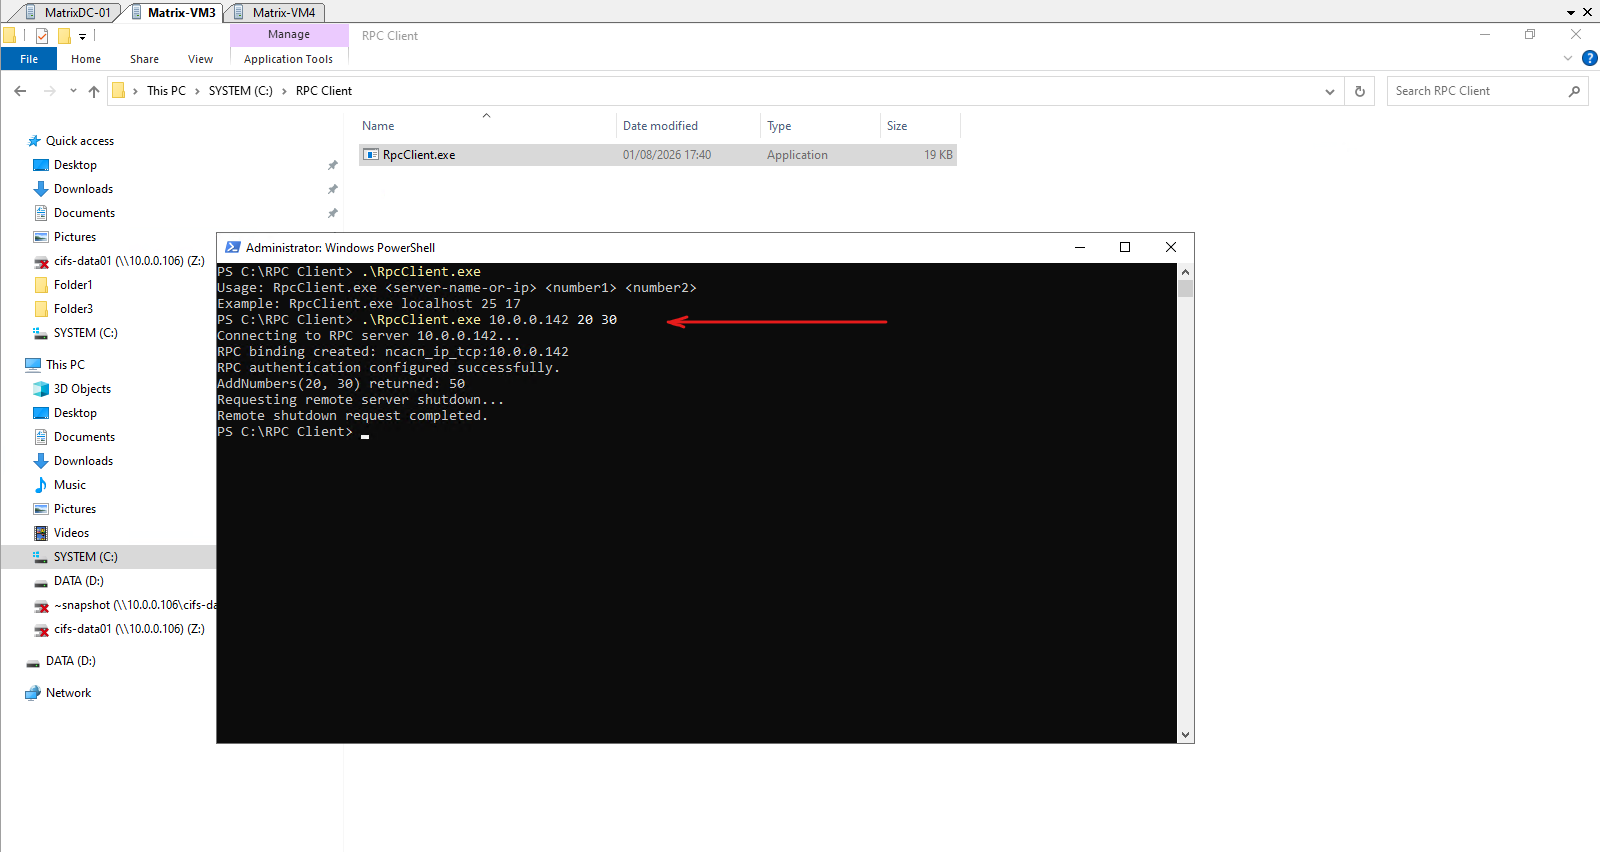Viewport: 1600px width, 852px height.
Task: Click the Back arrow in Explorer
Action: click(20, 91)
